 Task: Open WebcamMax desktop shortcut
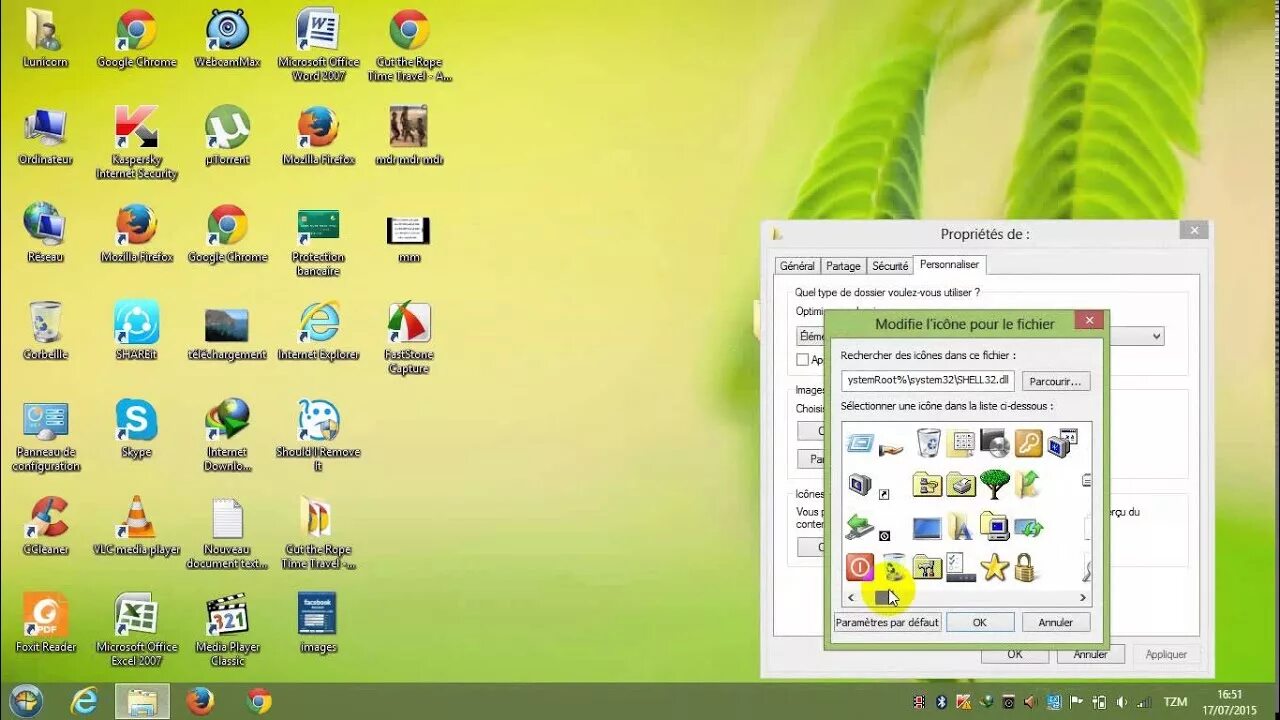[x=228, y=38]
